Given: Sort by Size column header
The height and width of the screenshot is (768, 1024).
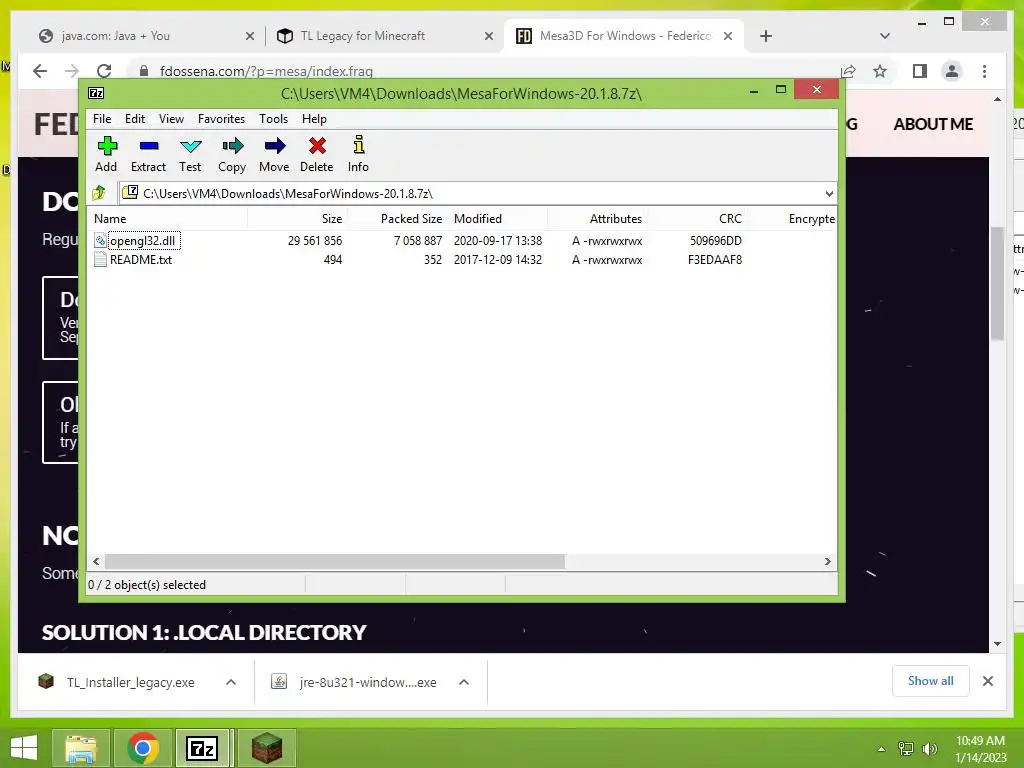Looking at the screenshot, I should click(x=297, y=219).
